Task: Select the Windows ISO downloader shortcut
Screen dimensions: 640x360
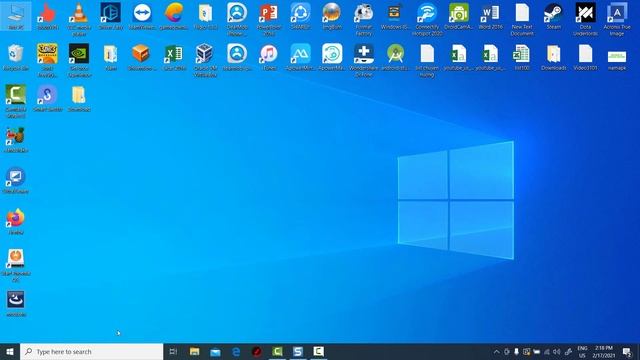Action: click(395, 16)
